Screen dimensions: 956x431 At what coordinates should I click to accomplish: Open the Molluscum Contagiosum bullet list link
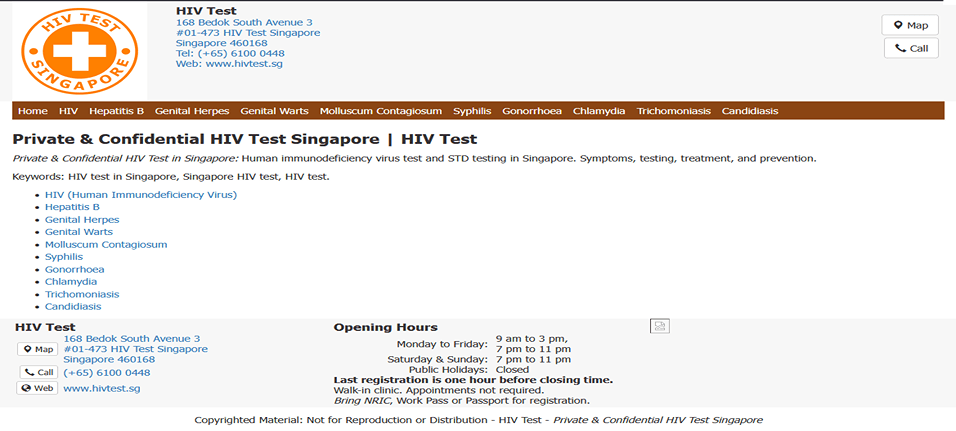106,244
